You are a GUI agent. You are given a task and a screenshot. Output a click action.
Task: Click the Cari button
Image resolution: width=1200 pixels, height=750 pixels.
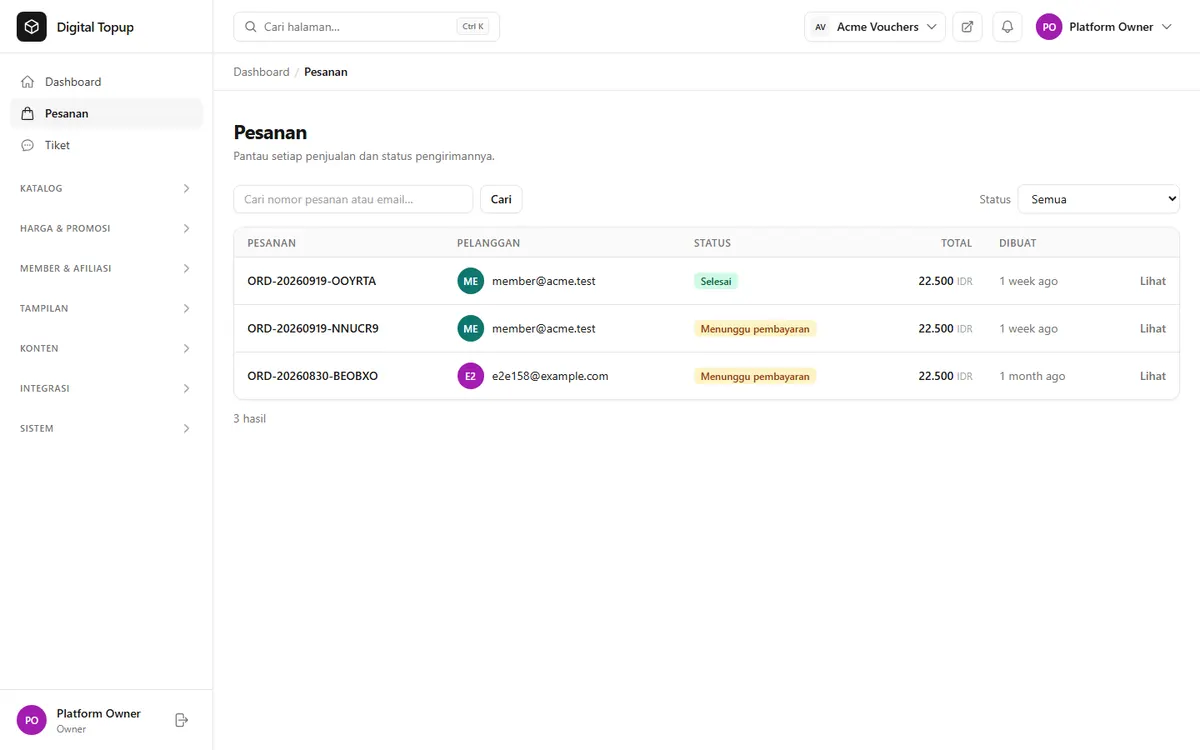(501, 199)
